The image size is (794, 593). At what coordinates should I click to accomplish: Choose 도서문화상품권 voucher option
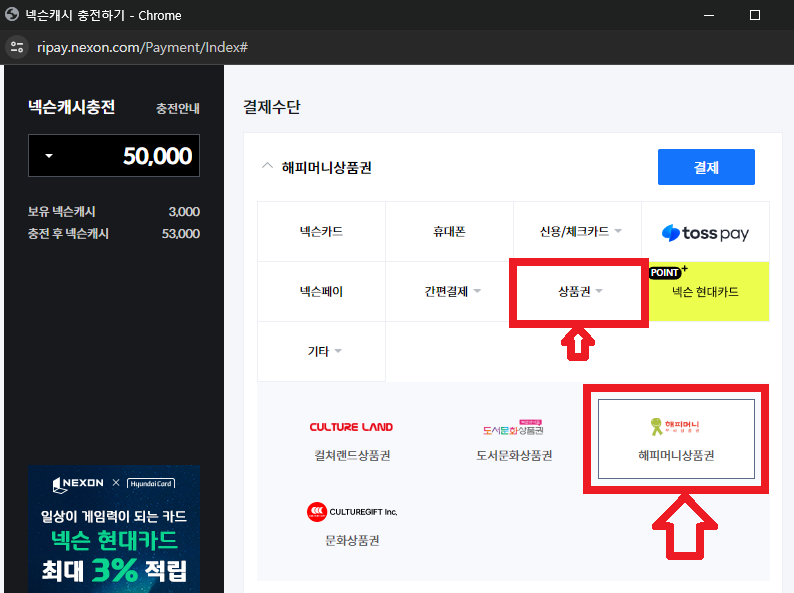pos(513,439)
